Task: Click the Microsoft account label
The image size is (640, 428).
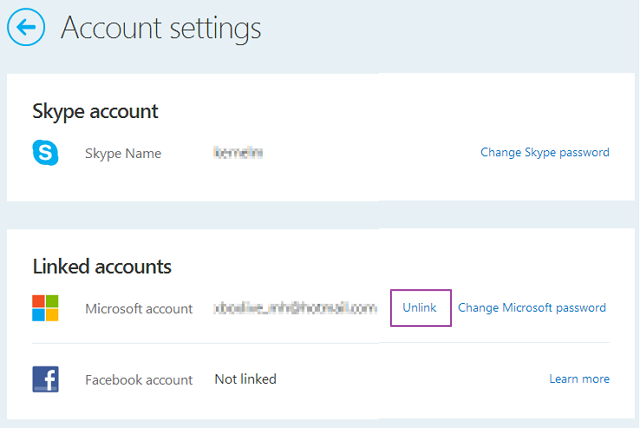Action: coord(139,309)
